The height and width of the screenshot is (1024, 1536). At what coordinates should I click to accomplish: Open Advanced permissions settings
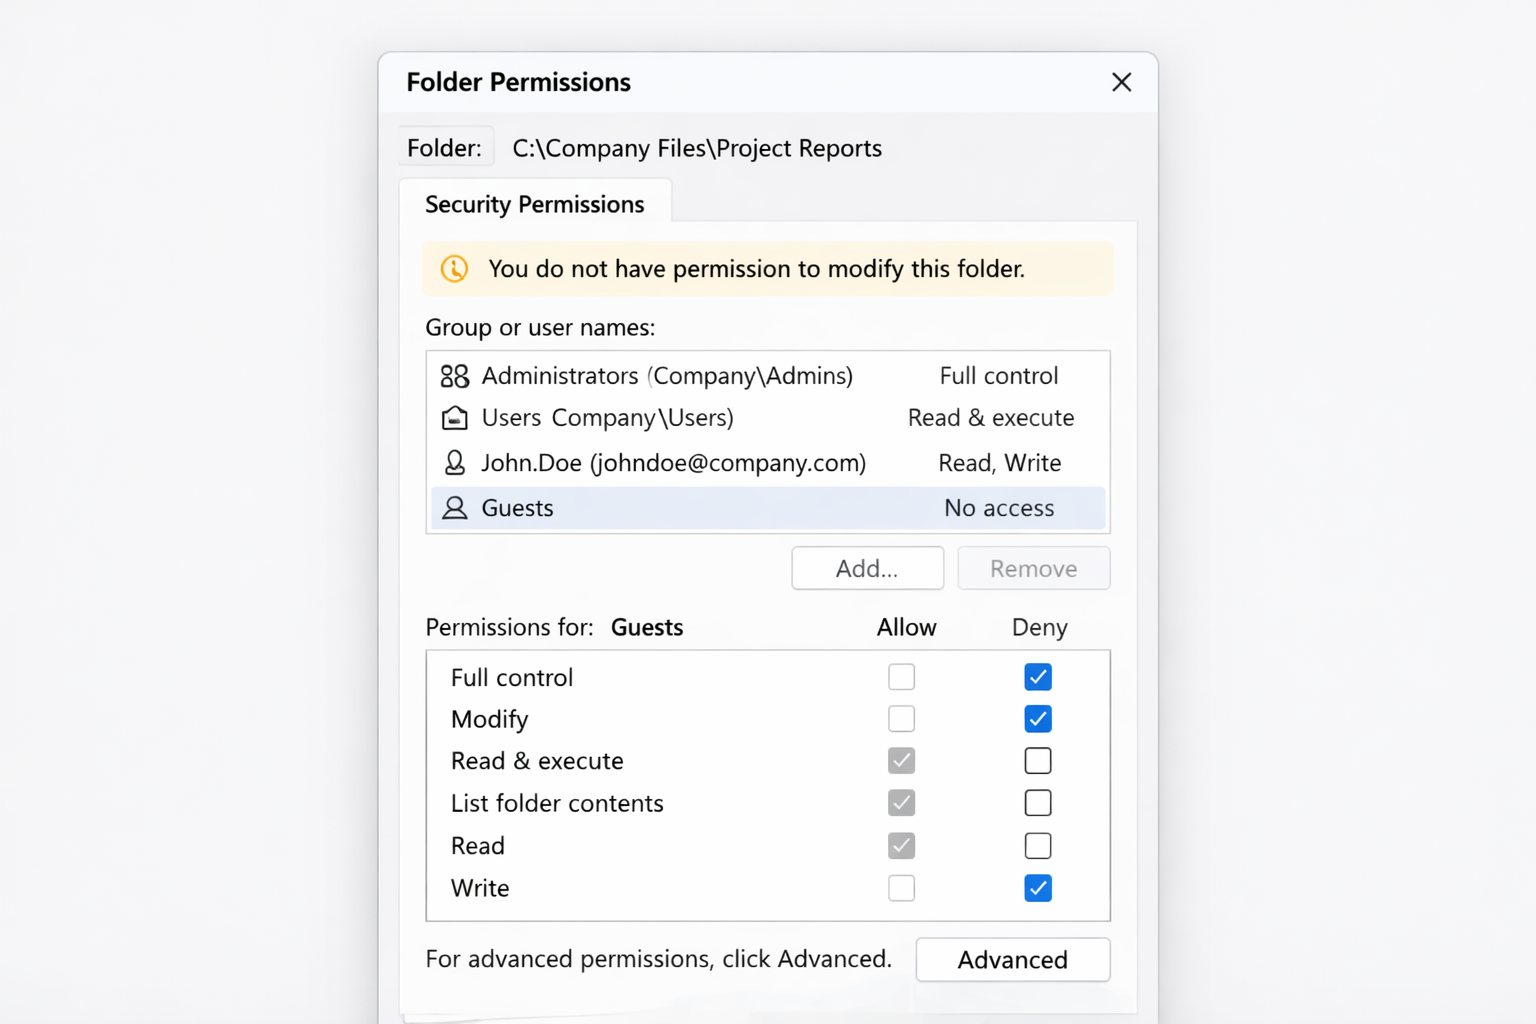pyautogui.click(x=1012, y=960)
